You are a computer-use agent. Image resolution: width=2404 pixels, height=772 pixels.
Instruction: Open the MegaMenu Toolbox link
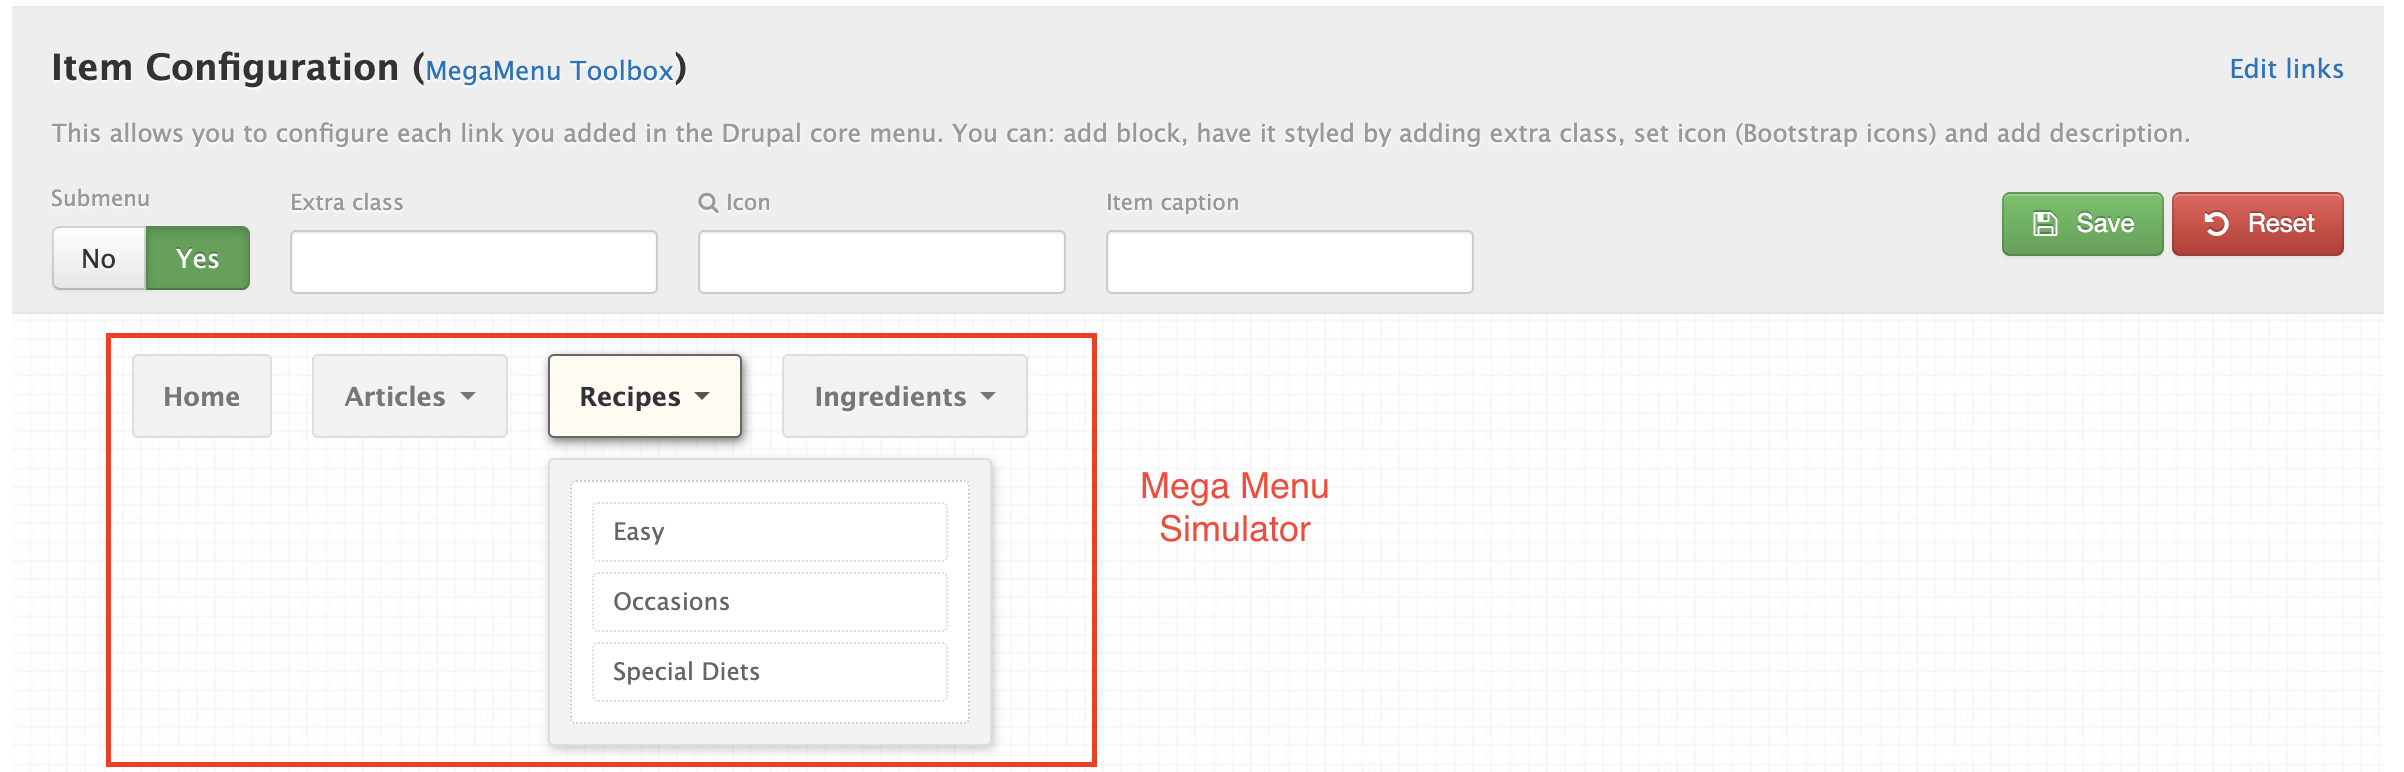pos(549,71)
